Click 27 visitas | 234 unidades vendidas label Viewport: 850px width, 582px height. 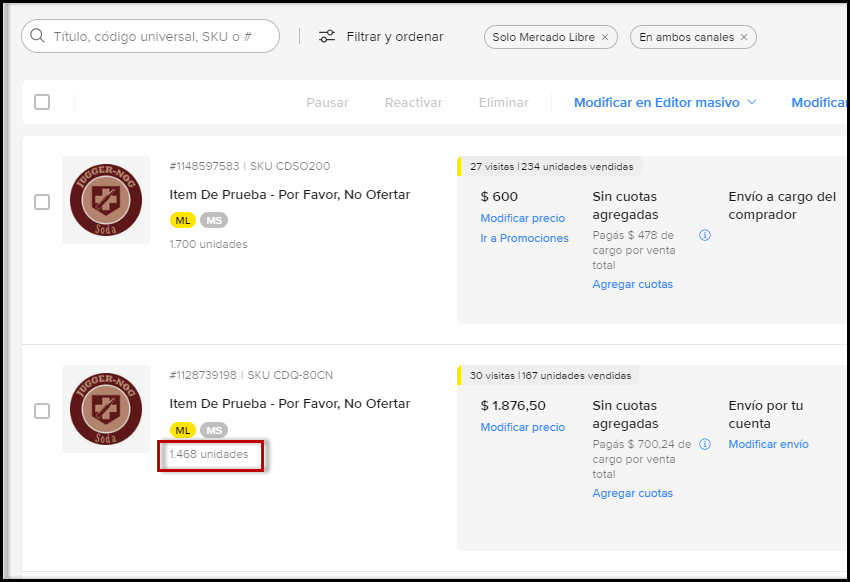tap(551, 166)
